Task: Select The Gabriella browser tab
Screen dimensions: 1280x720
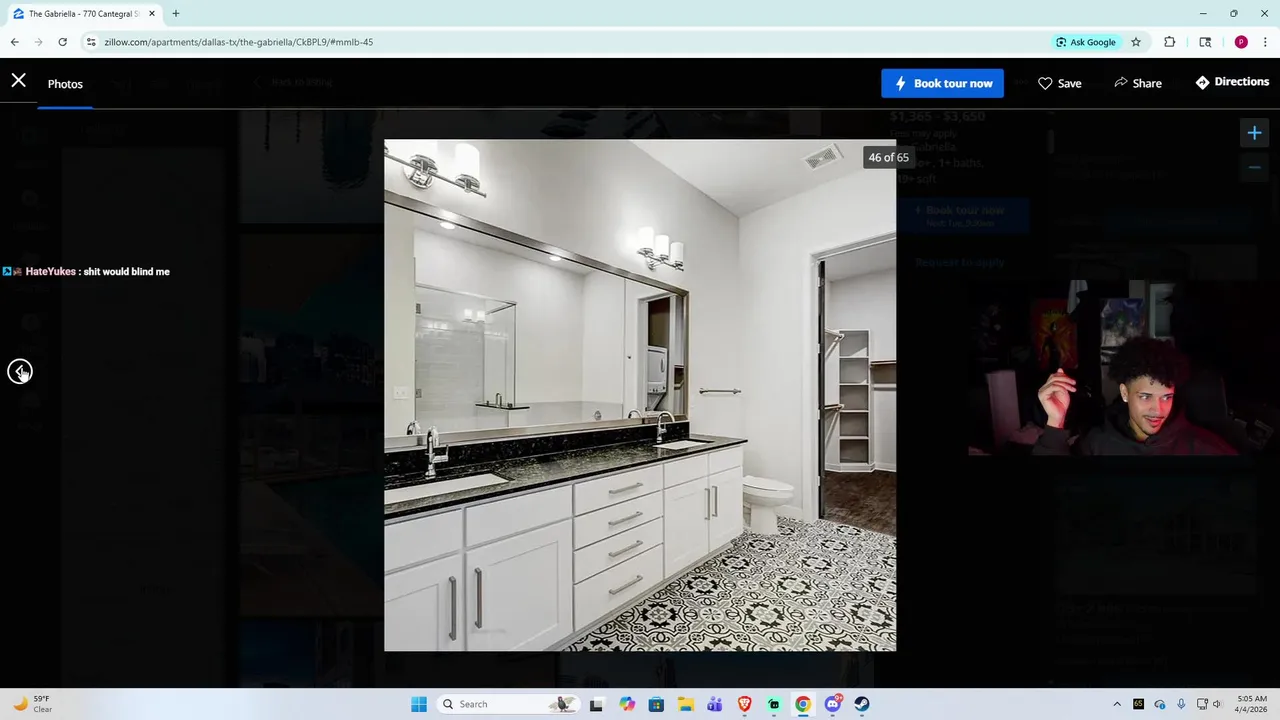Action: [x=83, y=14]
